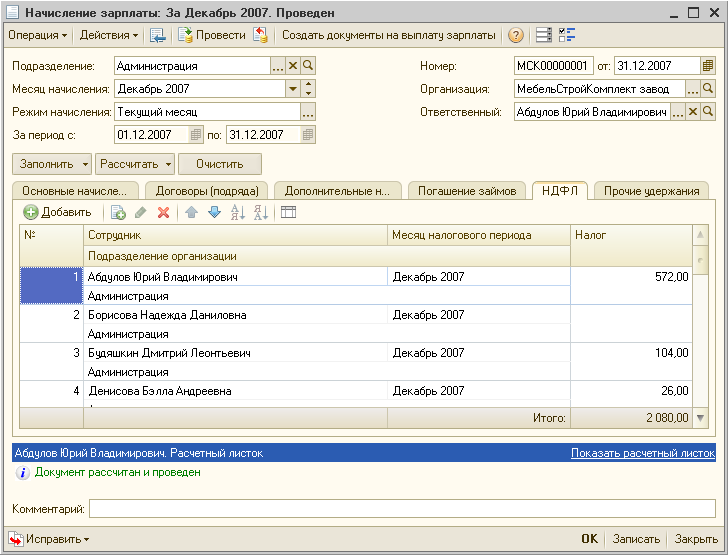Expand the Месяц начисления dropdown arrow
Viewport: 728px width, 555px height.
tap(292, 88)
